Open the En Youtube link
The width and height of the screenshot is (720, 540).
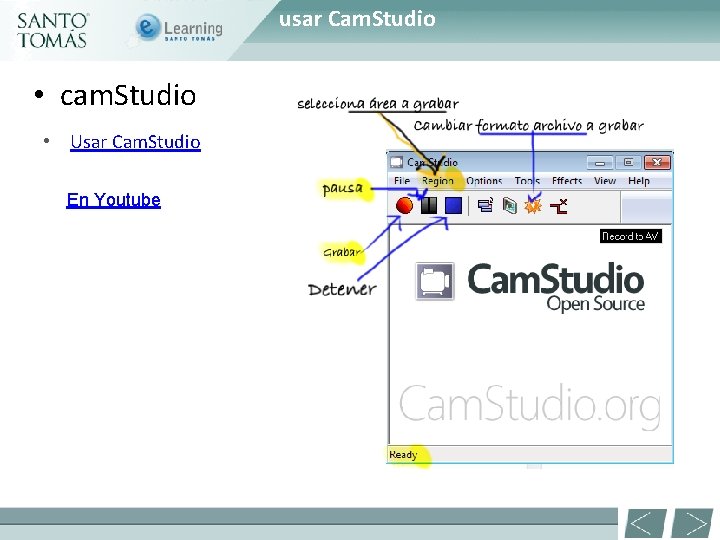pyautogui.click(x=113, y=200)
